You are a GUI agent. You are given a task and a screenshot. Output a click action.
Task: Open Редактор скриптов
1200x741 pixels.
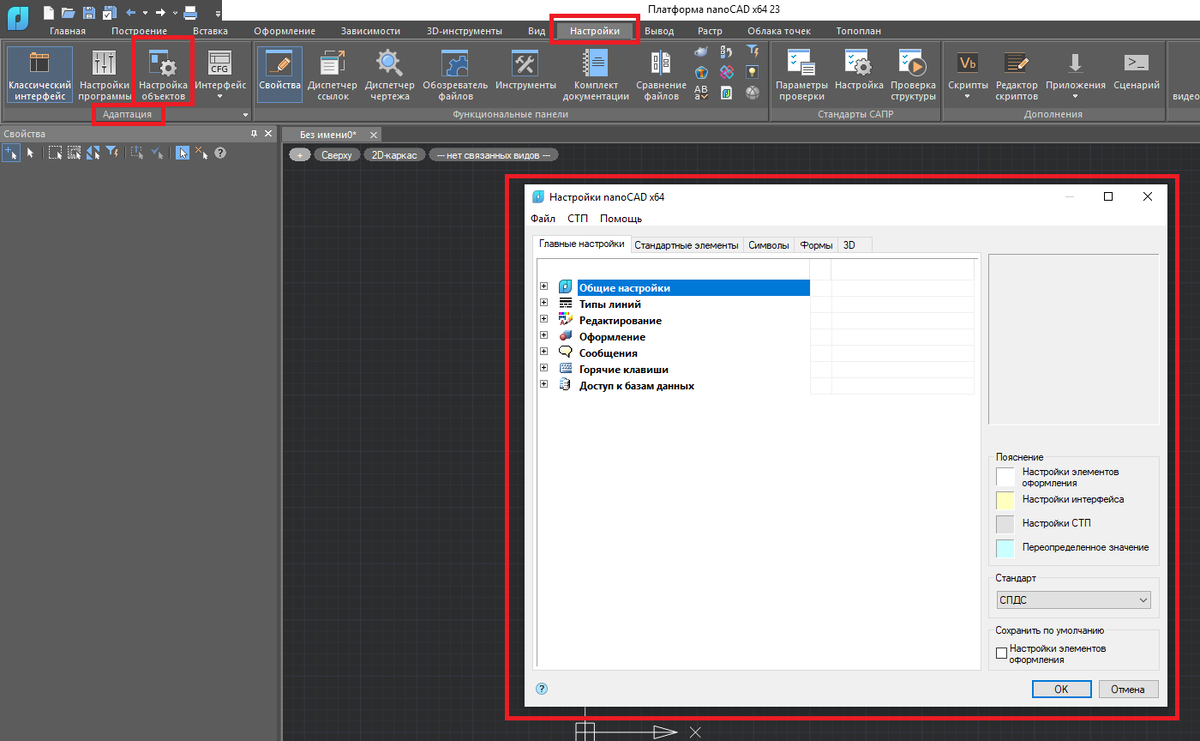point(1016,75)
